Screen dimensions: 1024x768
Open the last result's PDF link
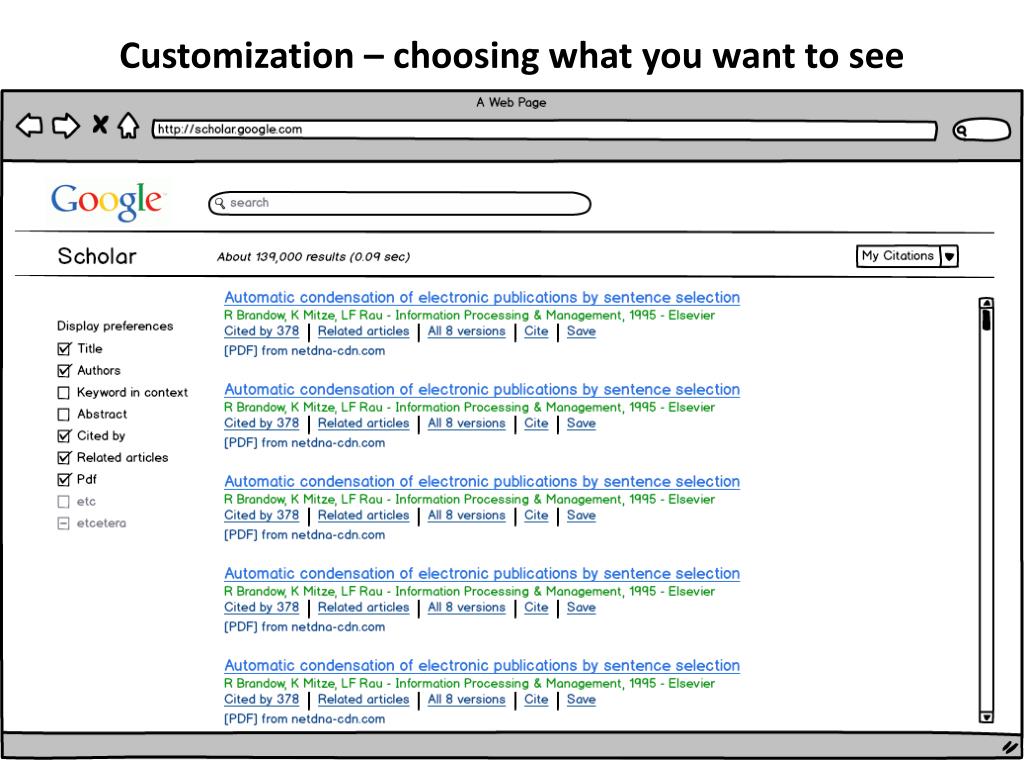(x=304, y=719)
